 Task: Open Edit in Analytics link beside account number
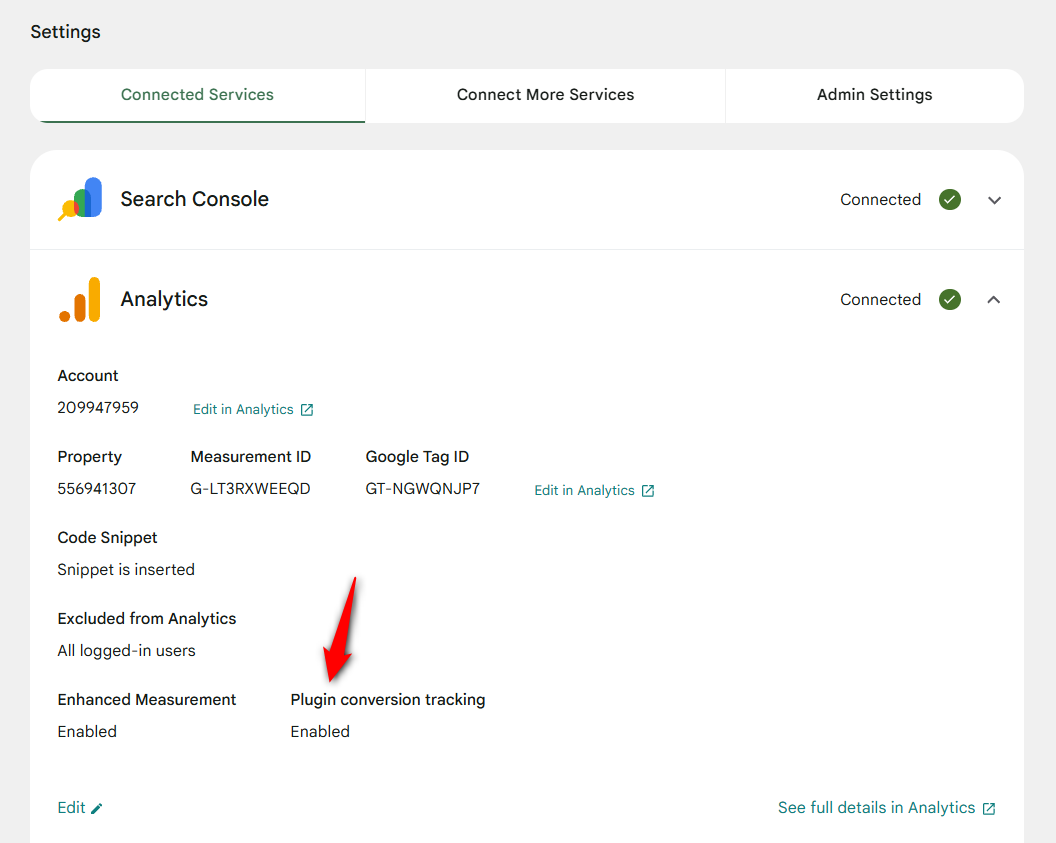[x=253, y=409]
